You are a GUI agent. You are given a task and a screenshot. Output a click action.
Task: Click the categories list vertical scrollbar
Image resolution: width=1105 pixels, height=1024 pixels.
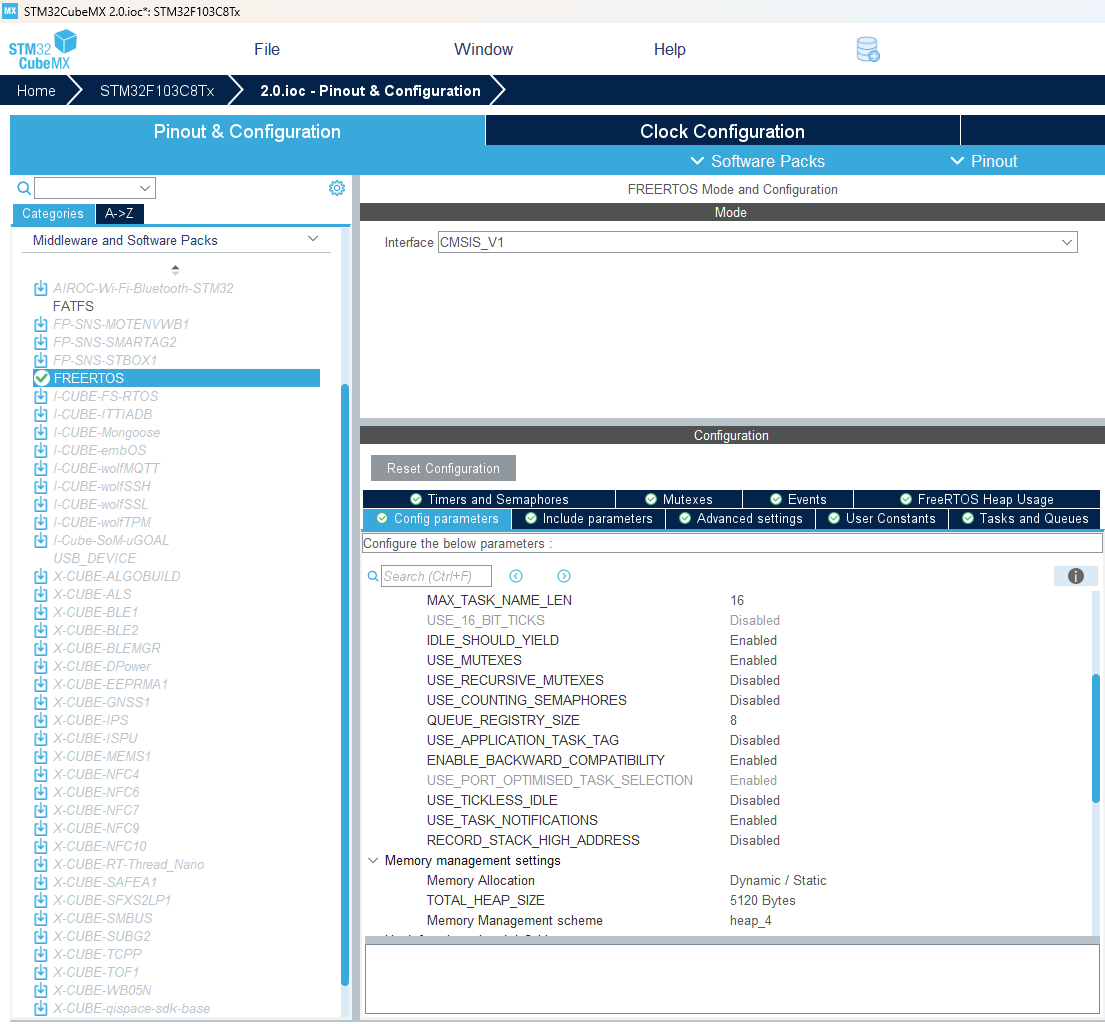(x=345, y=684)
